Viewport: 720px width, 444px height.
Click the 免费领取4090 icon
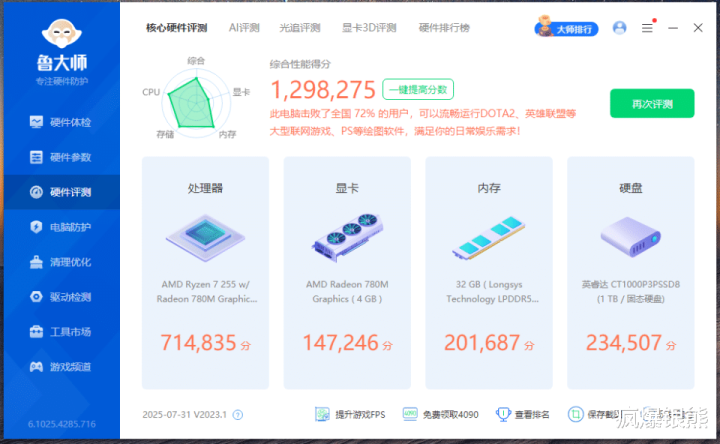tap(410, 414)
